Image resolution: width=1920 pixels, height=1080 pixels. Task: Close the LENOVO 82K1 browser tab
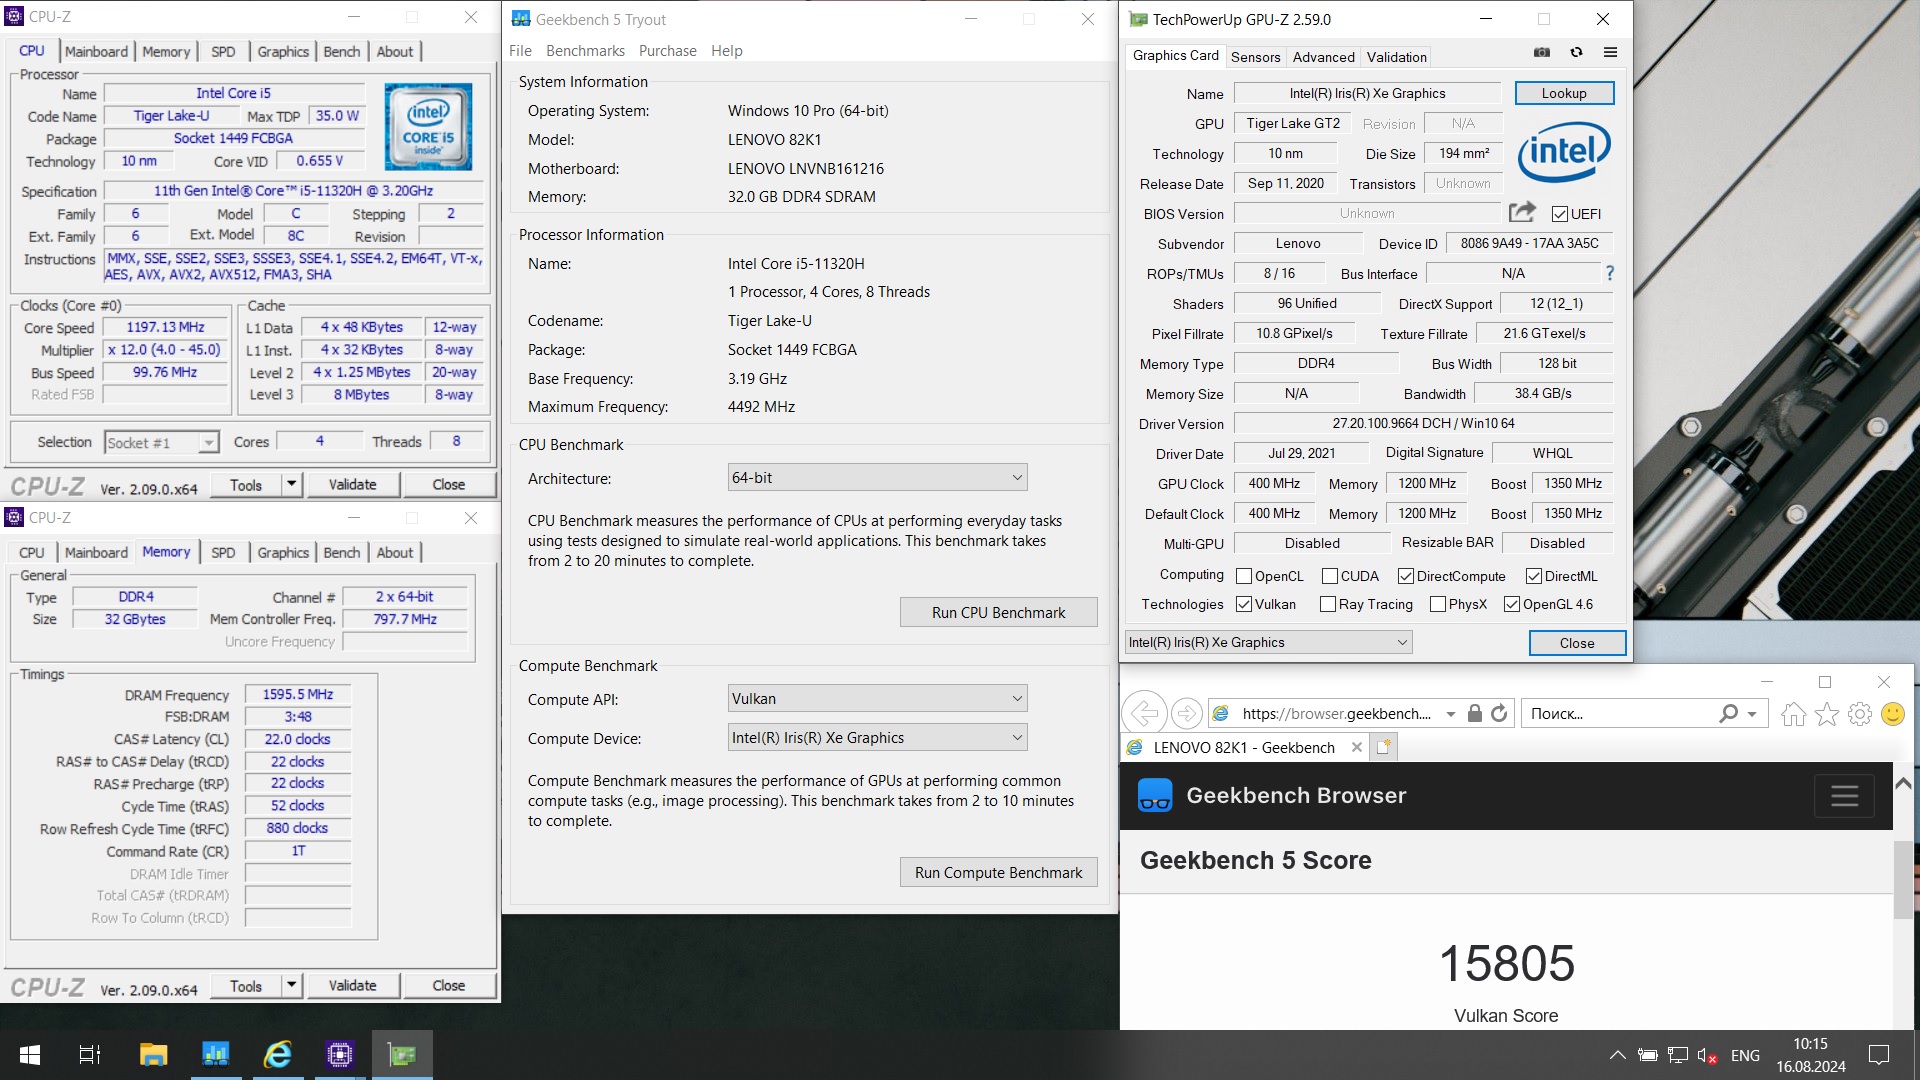[x=1356, y=747]
